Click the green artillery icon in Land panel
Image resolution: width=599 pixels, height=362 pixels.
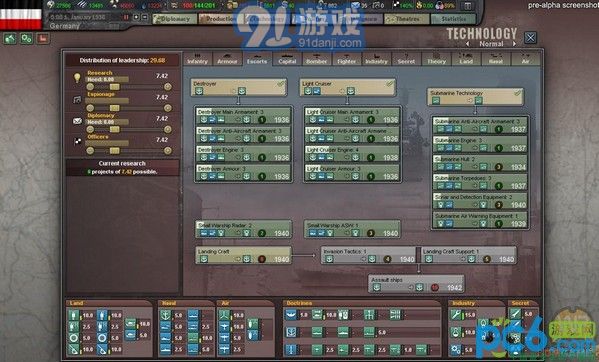74,349
